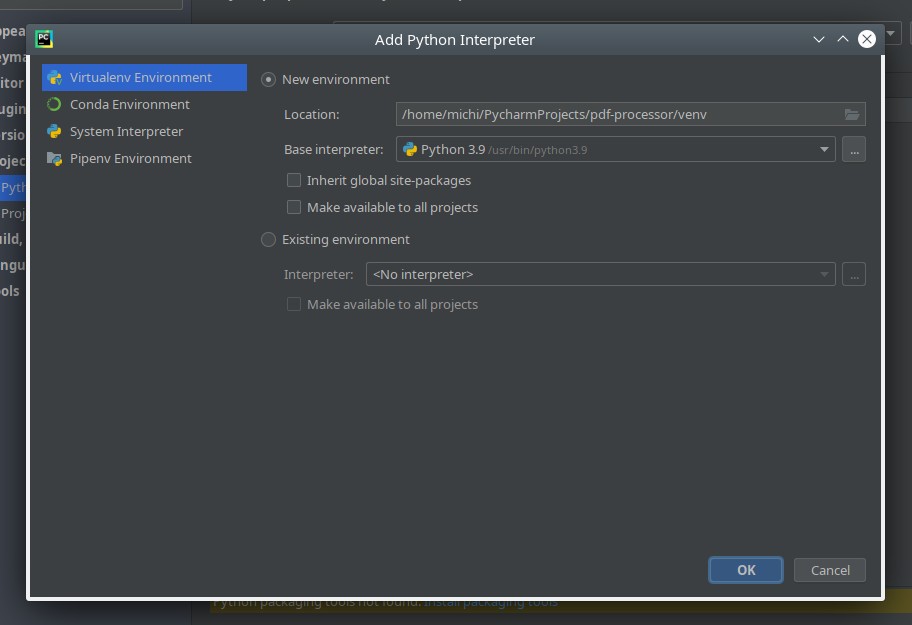912x625 pixels.
Task: Close the Add Python Interpreter dialog
Action: pos(867,39)
